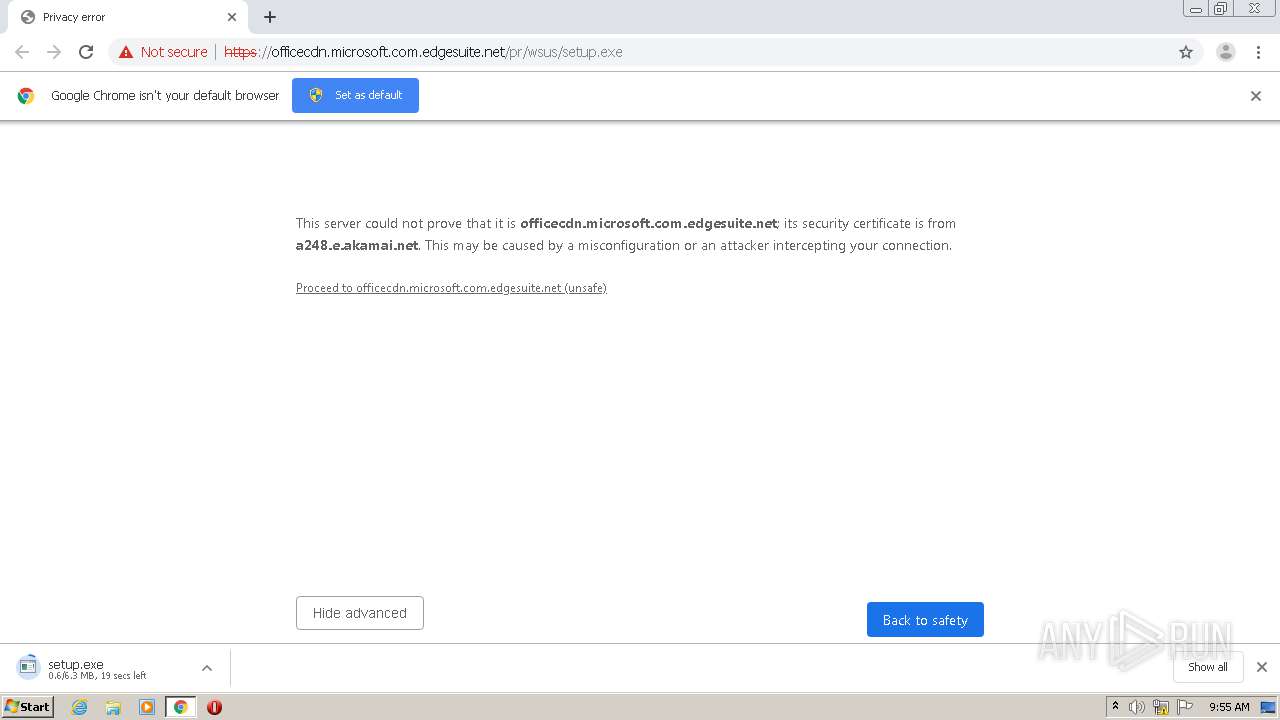The width and height of the screenshot is (1280, 720).
Task: Click the browser forward arrow
Action: [54, 52]
